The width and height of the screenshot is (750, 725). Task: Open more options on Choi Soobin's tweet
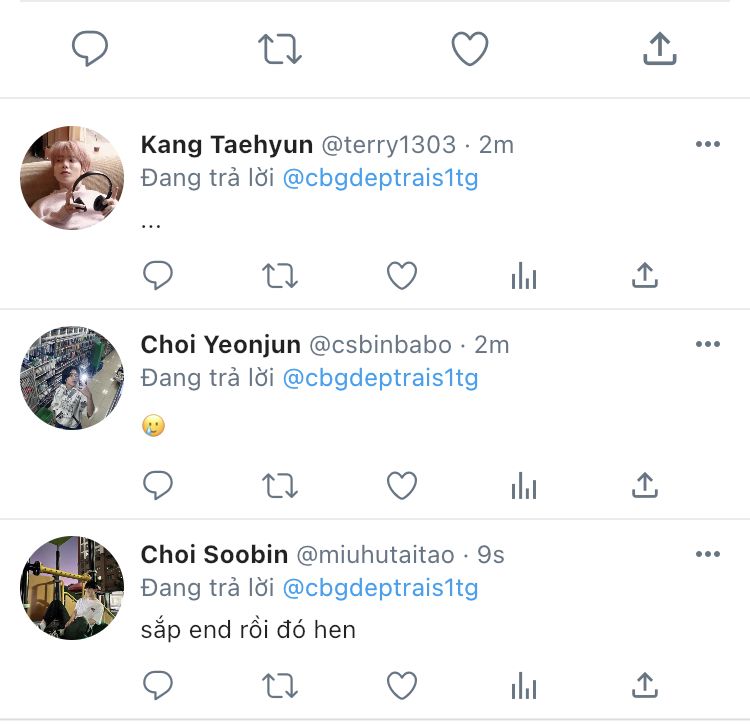[707, 555]
